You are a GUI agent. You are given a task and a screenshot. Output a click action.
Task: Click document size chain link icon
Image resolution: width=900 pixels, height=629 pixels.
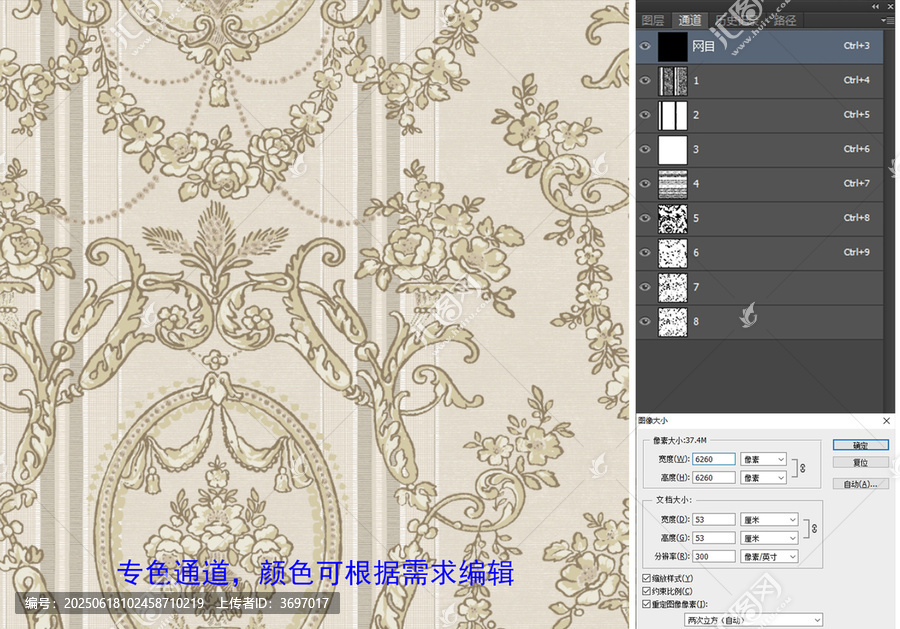click(x=814, y=529)
